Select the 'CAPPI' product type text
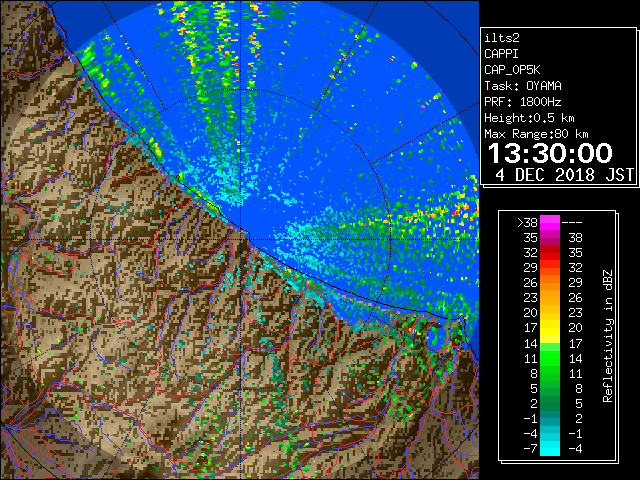Viewport: 640px width, 480px height. click(501, 54)
